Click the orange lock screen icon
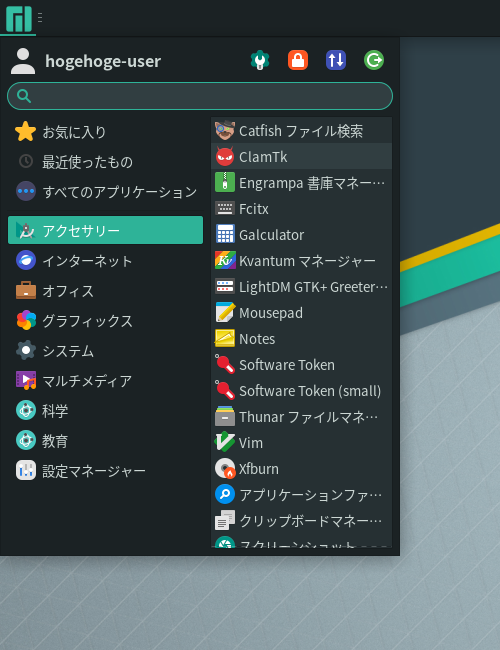 tap(298, 61)
